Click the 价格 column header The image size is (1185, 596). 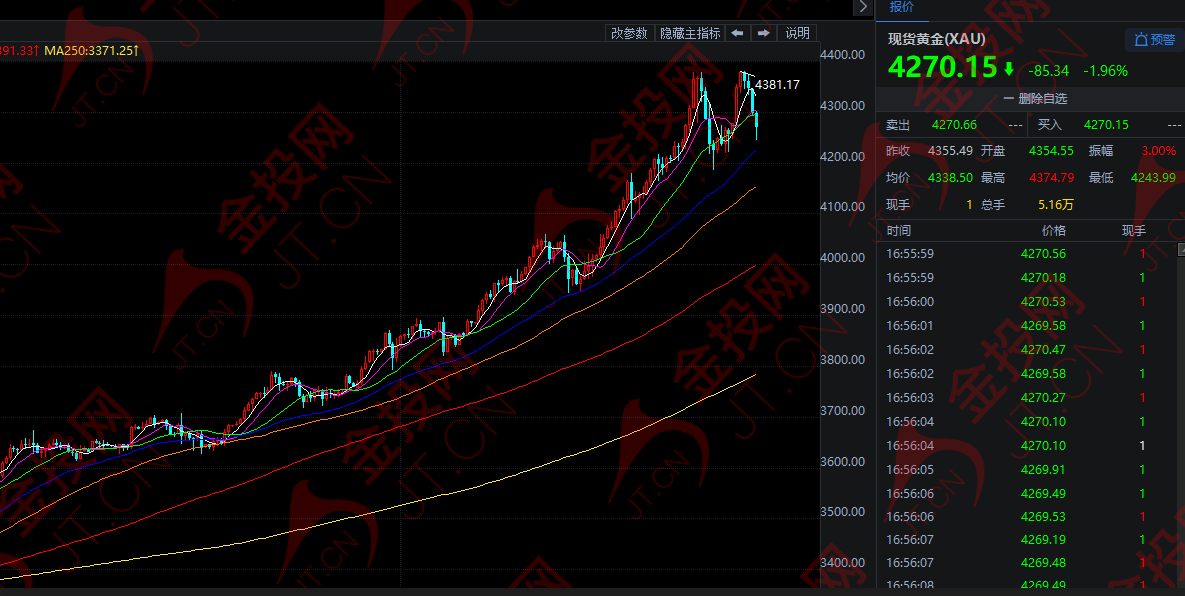pos(1054,230)
